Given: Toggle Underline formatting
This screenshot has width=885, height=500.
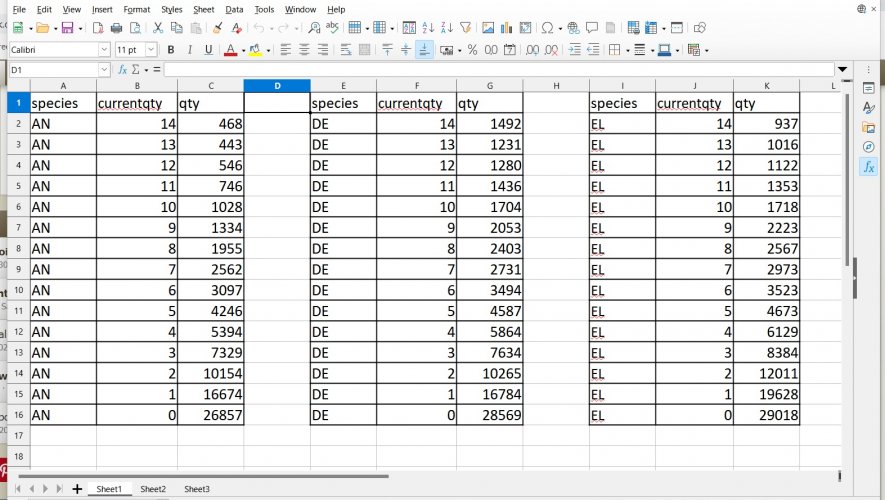Looking at the screenshot, I should pyautogui.click(x=208, y=49).
